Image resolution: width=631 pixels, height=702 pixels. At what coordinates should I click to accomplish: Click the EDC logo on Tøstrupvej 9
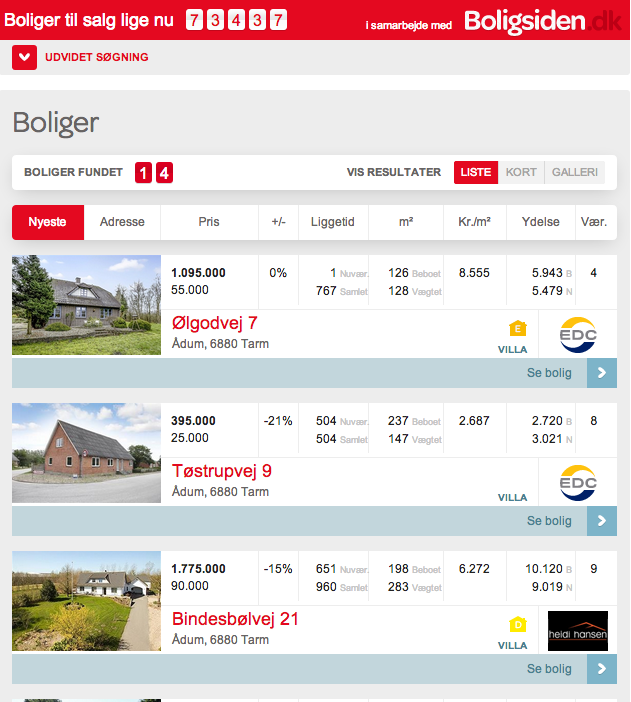pyautogui.click(x=577, y=482)
